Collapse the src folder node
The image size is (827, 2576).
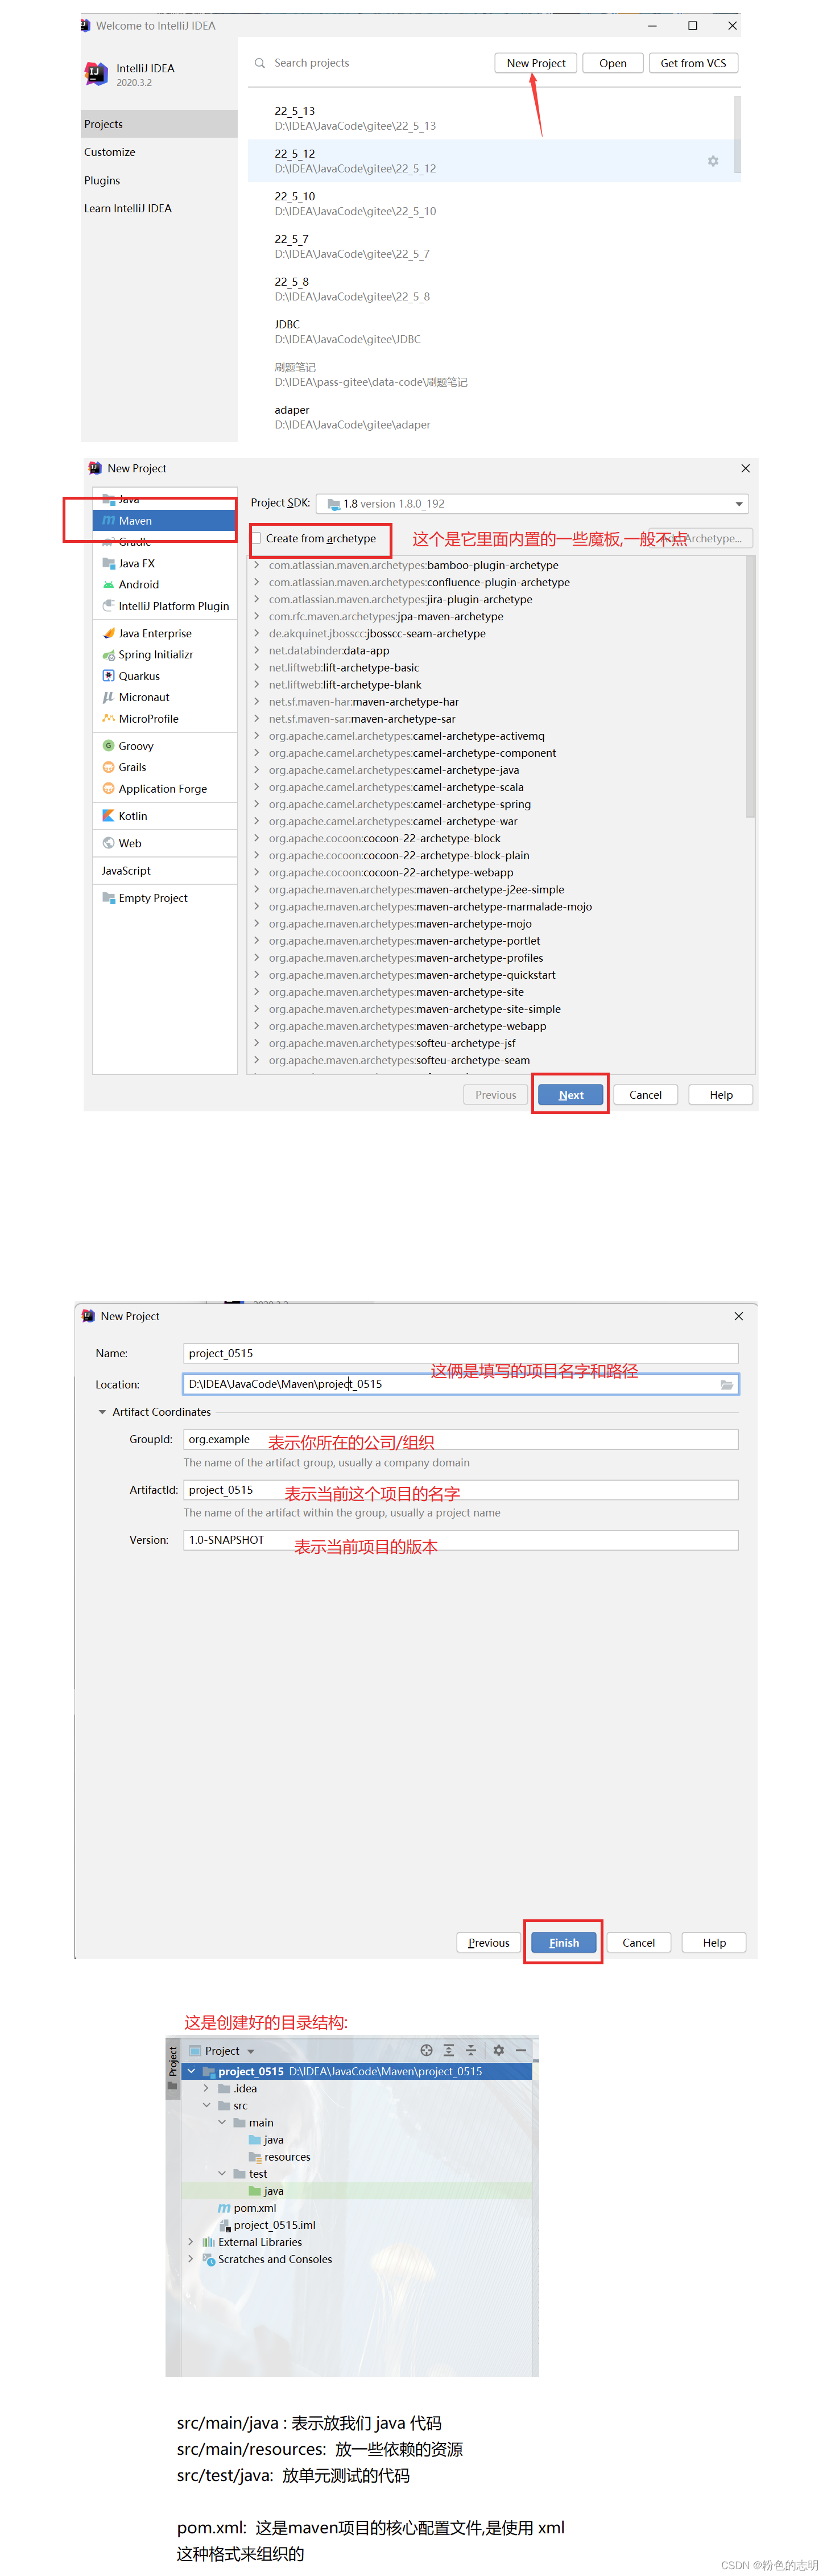click(206, 2105)
